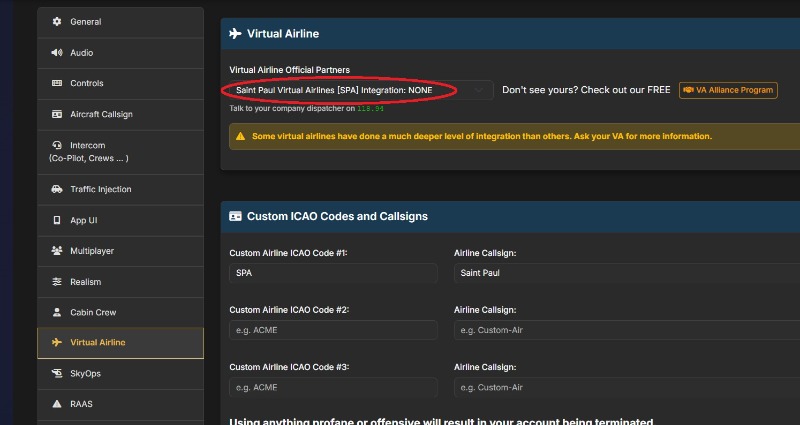
Task: Click the VA Alliance Program button
Action: (x=728, y=90)
